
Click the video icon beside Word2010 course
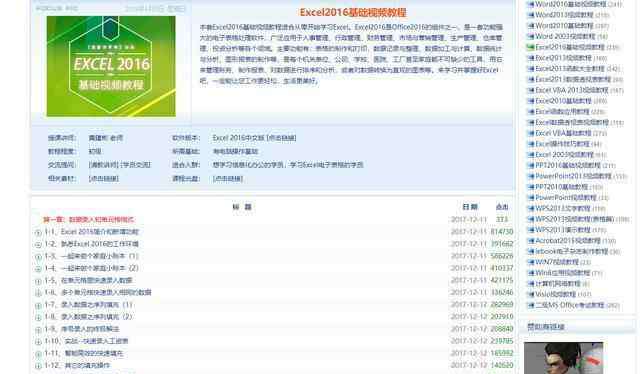pyautogui.click(x=530, y=26)
